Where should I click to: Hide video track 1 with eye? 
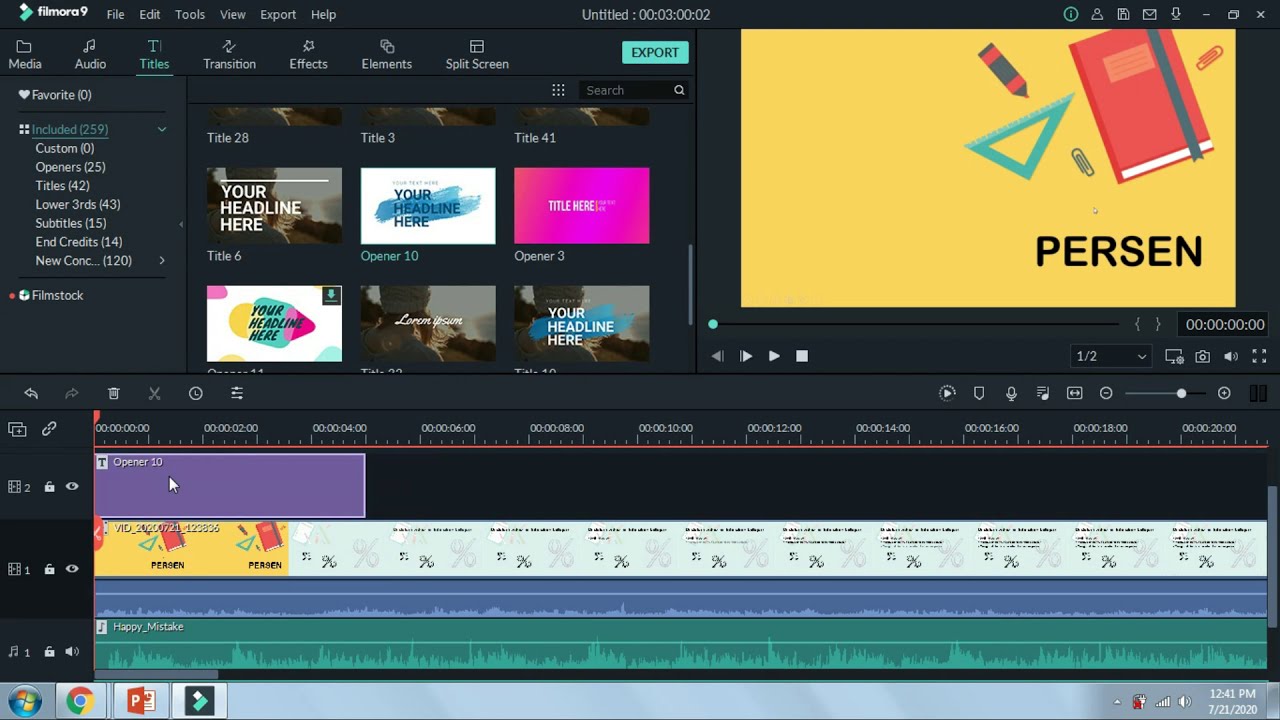click(72, 569)
